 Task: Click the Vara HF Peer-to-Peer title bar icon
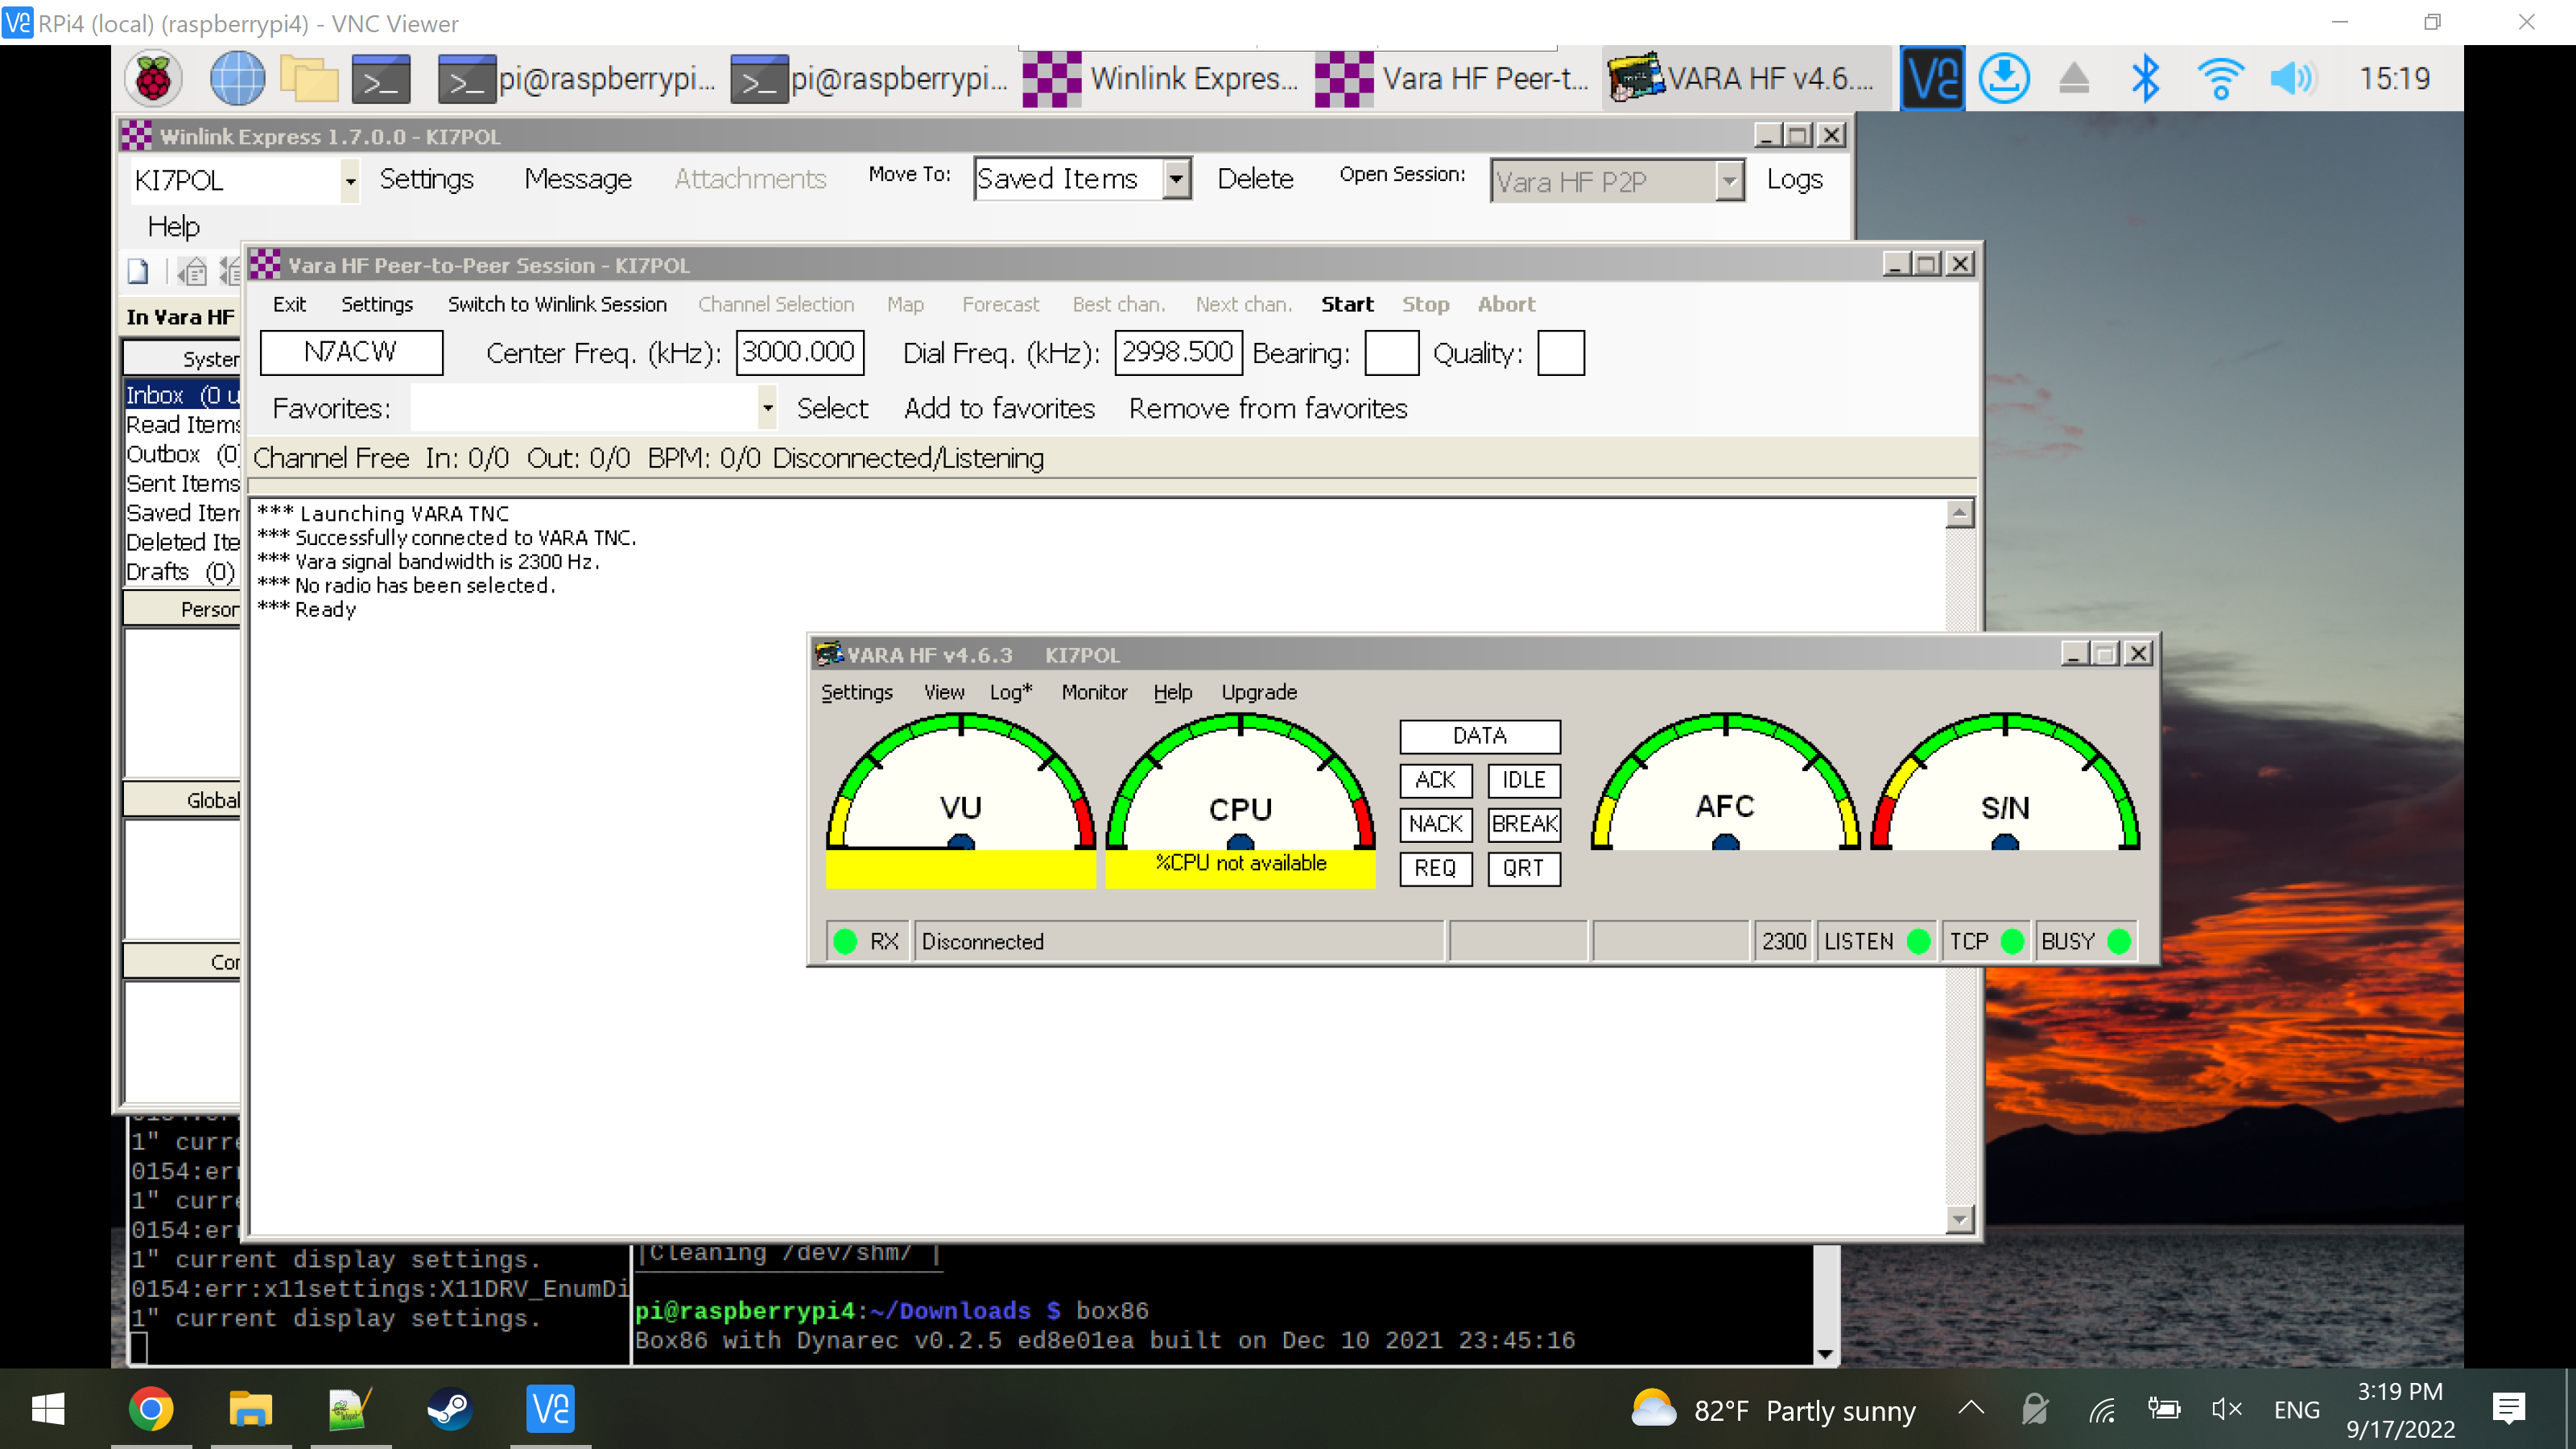point(265,264)
